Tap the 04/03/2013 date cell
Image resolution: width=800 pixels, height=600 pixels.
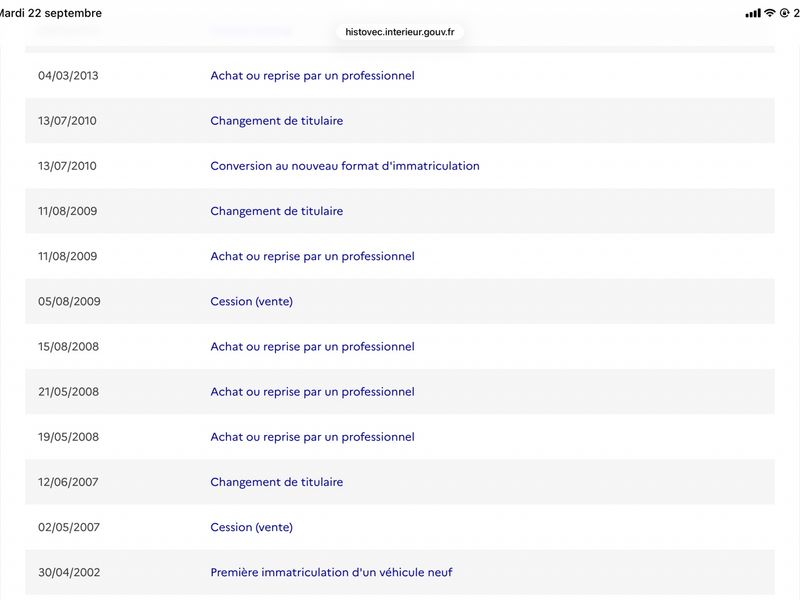(68, 76)
